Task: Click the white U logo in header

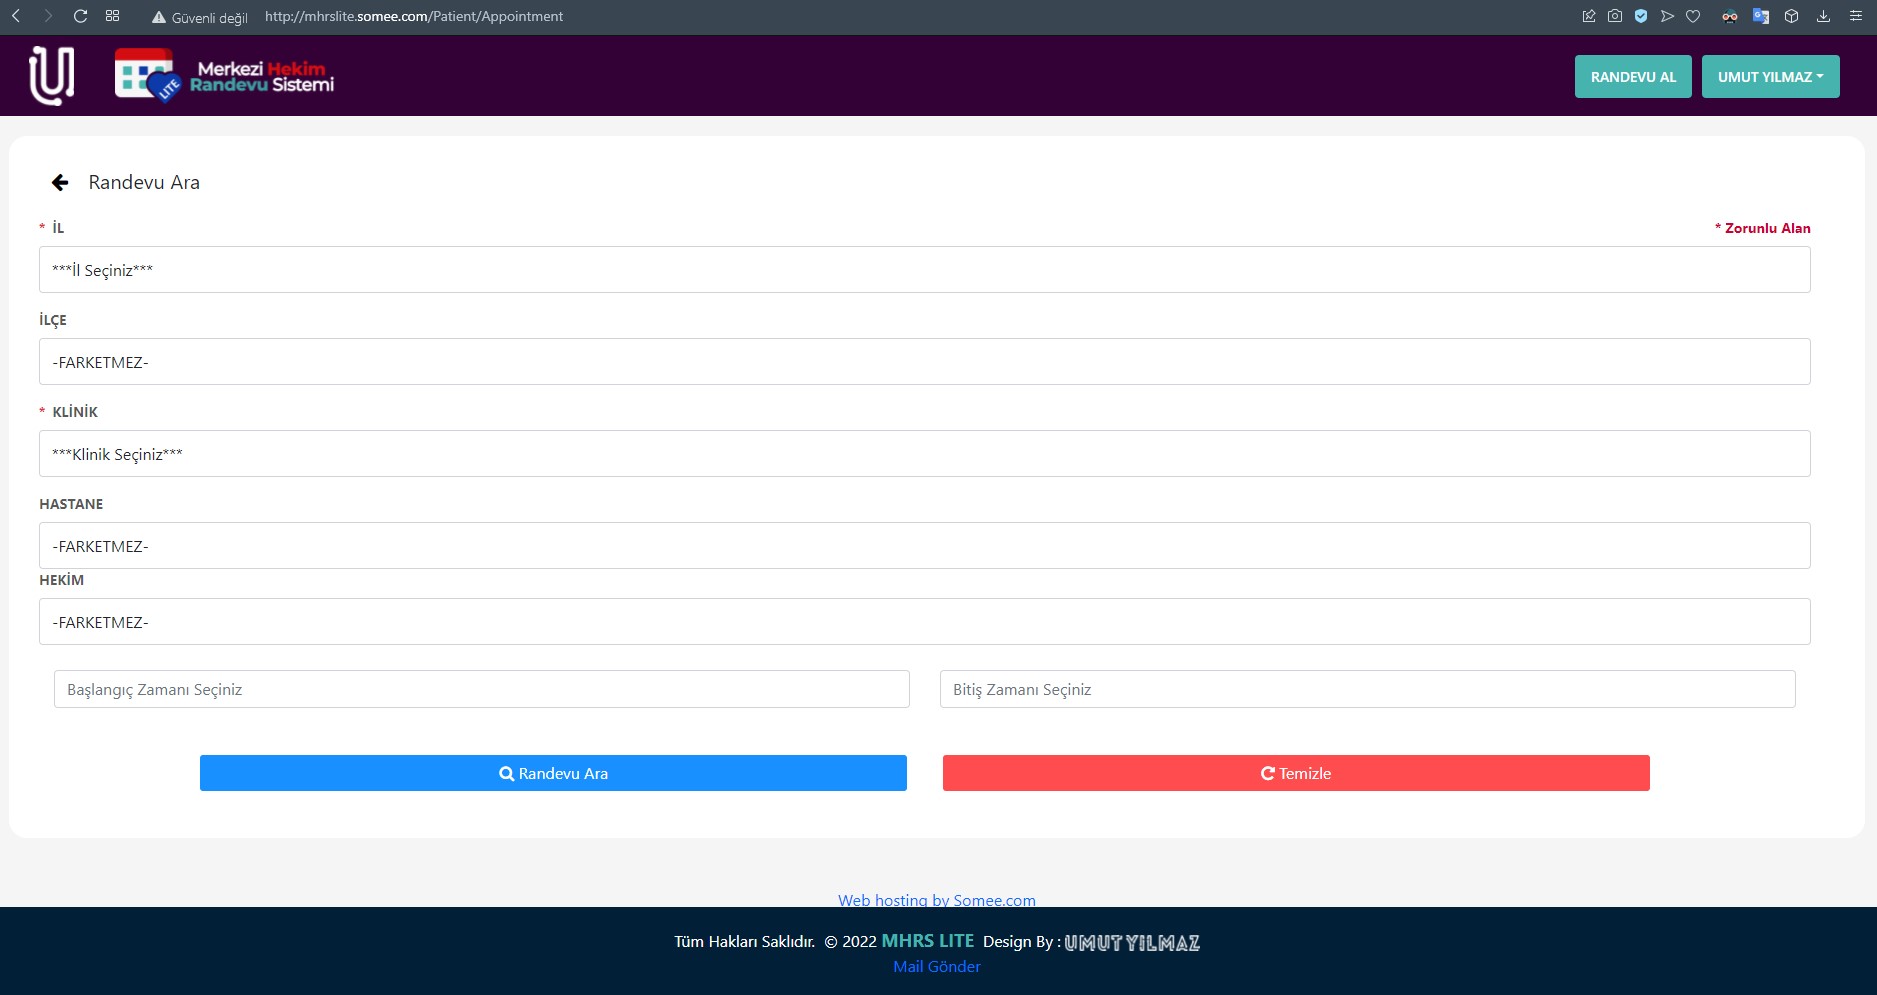Action: tap(51, 76)
